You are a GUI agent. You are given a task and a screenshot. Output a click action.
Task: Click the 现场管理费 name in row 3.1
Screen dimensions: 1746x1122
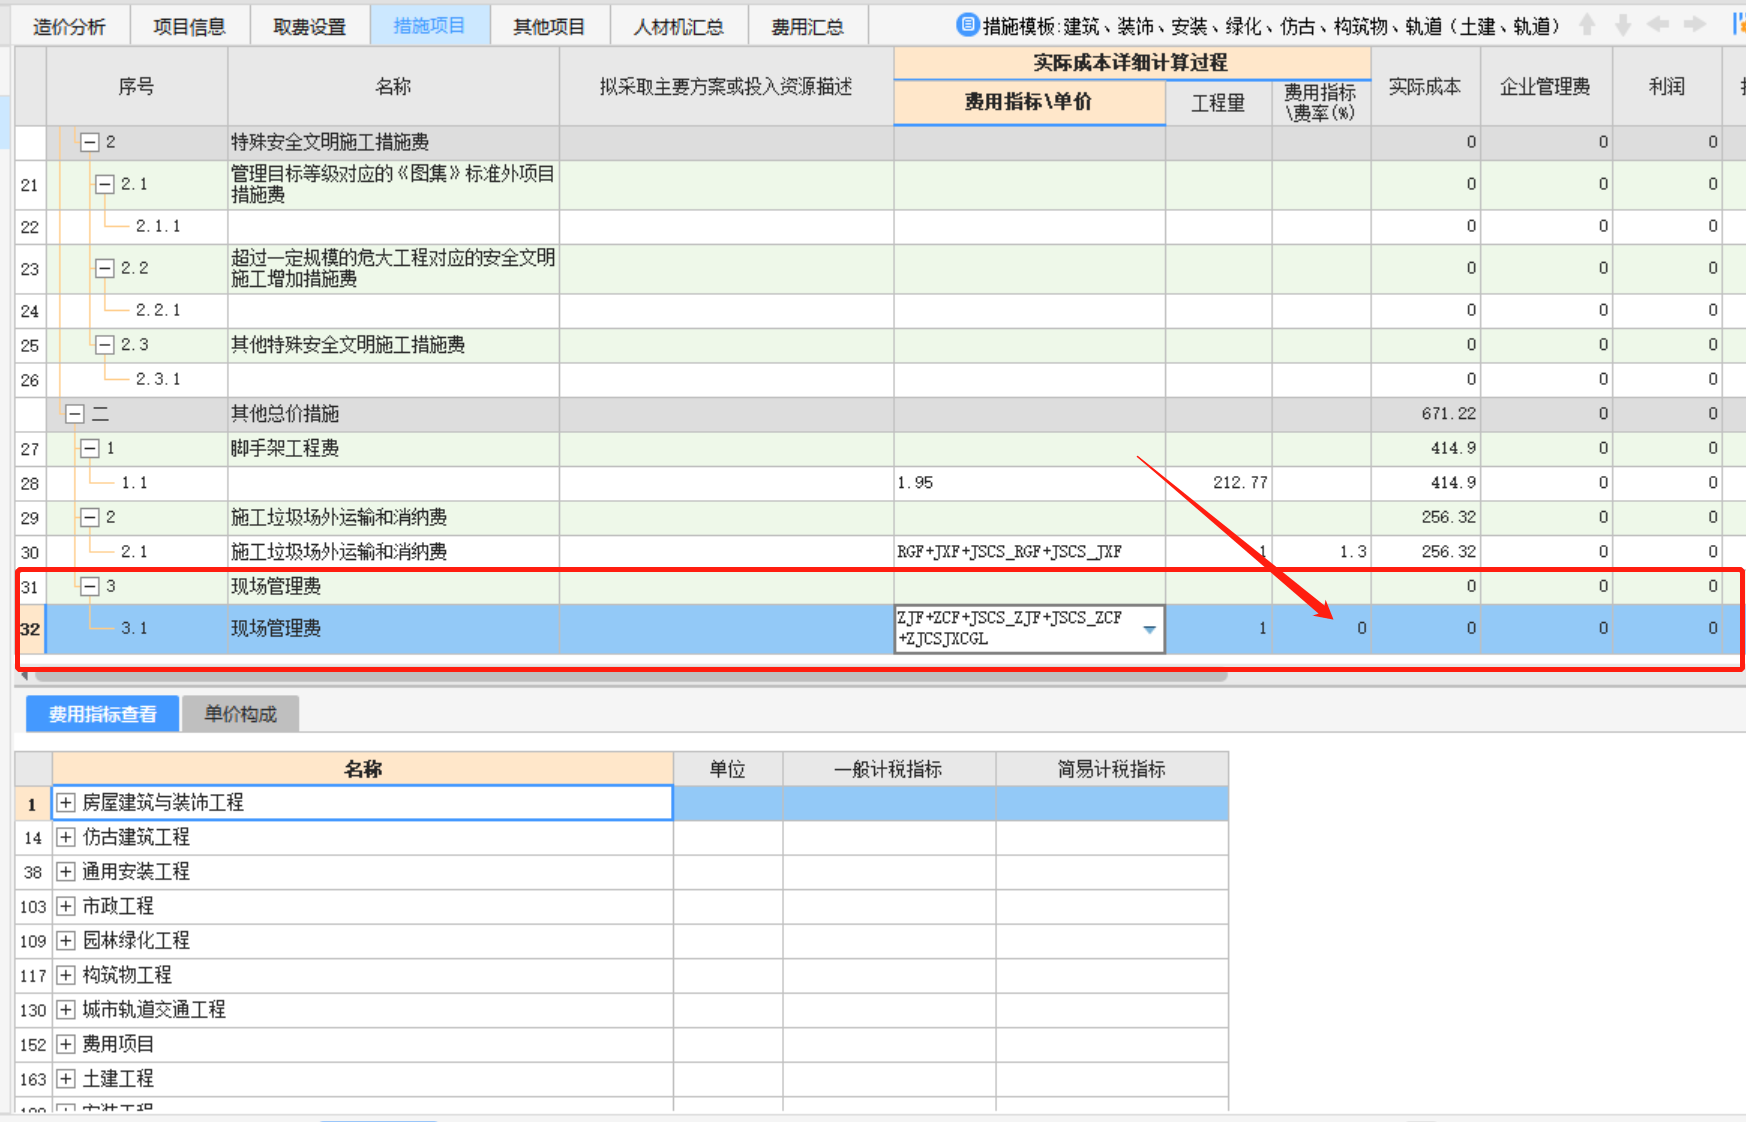[276, 629]
